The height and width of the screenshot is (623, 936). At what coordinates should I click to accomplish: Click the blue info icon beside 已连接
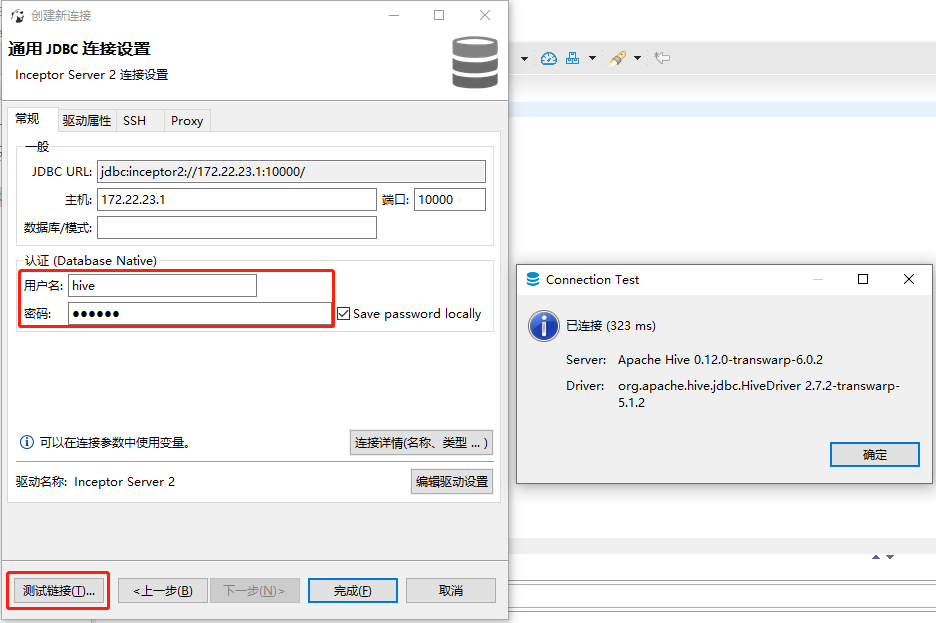point(543,326)
